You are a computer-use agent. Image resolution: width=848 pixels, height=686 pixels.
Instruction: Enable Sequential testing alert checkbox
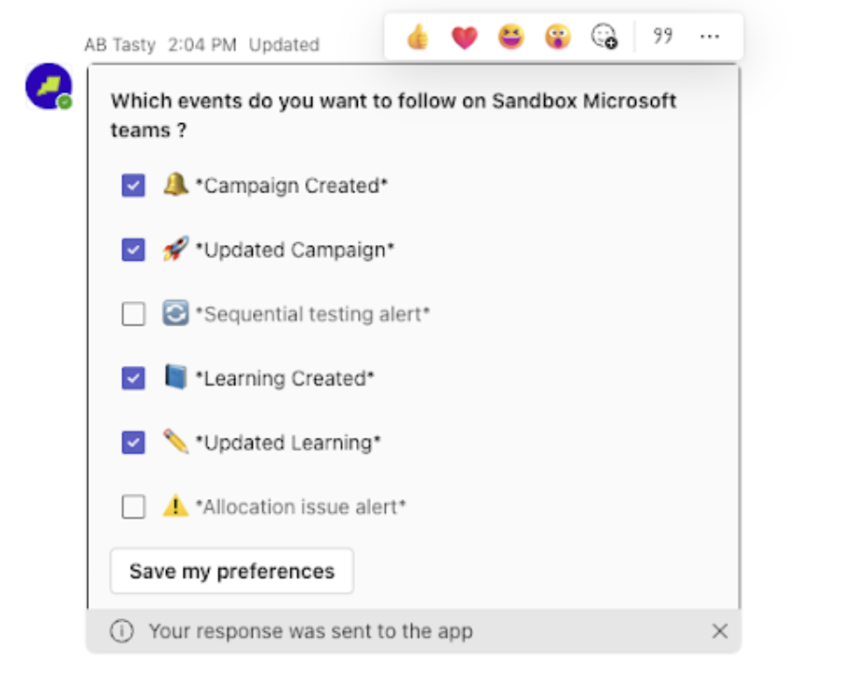pos(133,314)
